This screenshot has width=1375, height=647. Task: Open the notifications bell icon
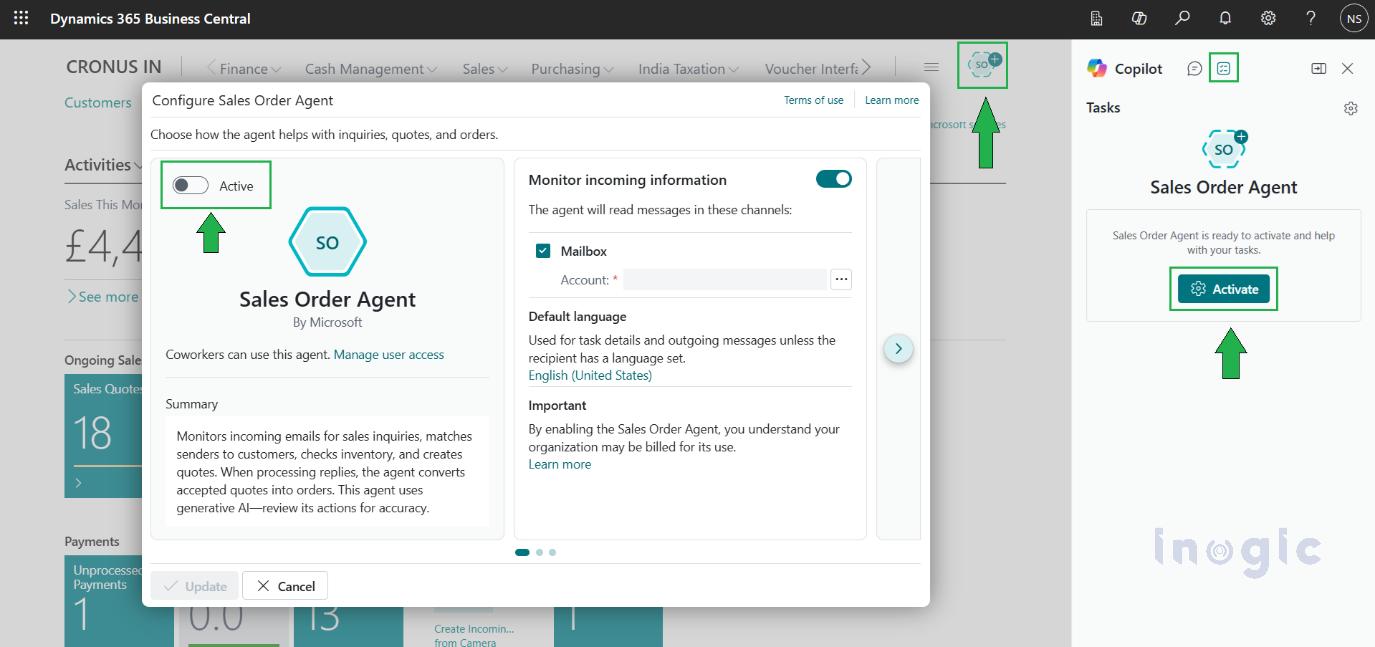pos(1225,18)
